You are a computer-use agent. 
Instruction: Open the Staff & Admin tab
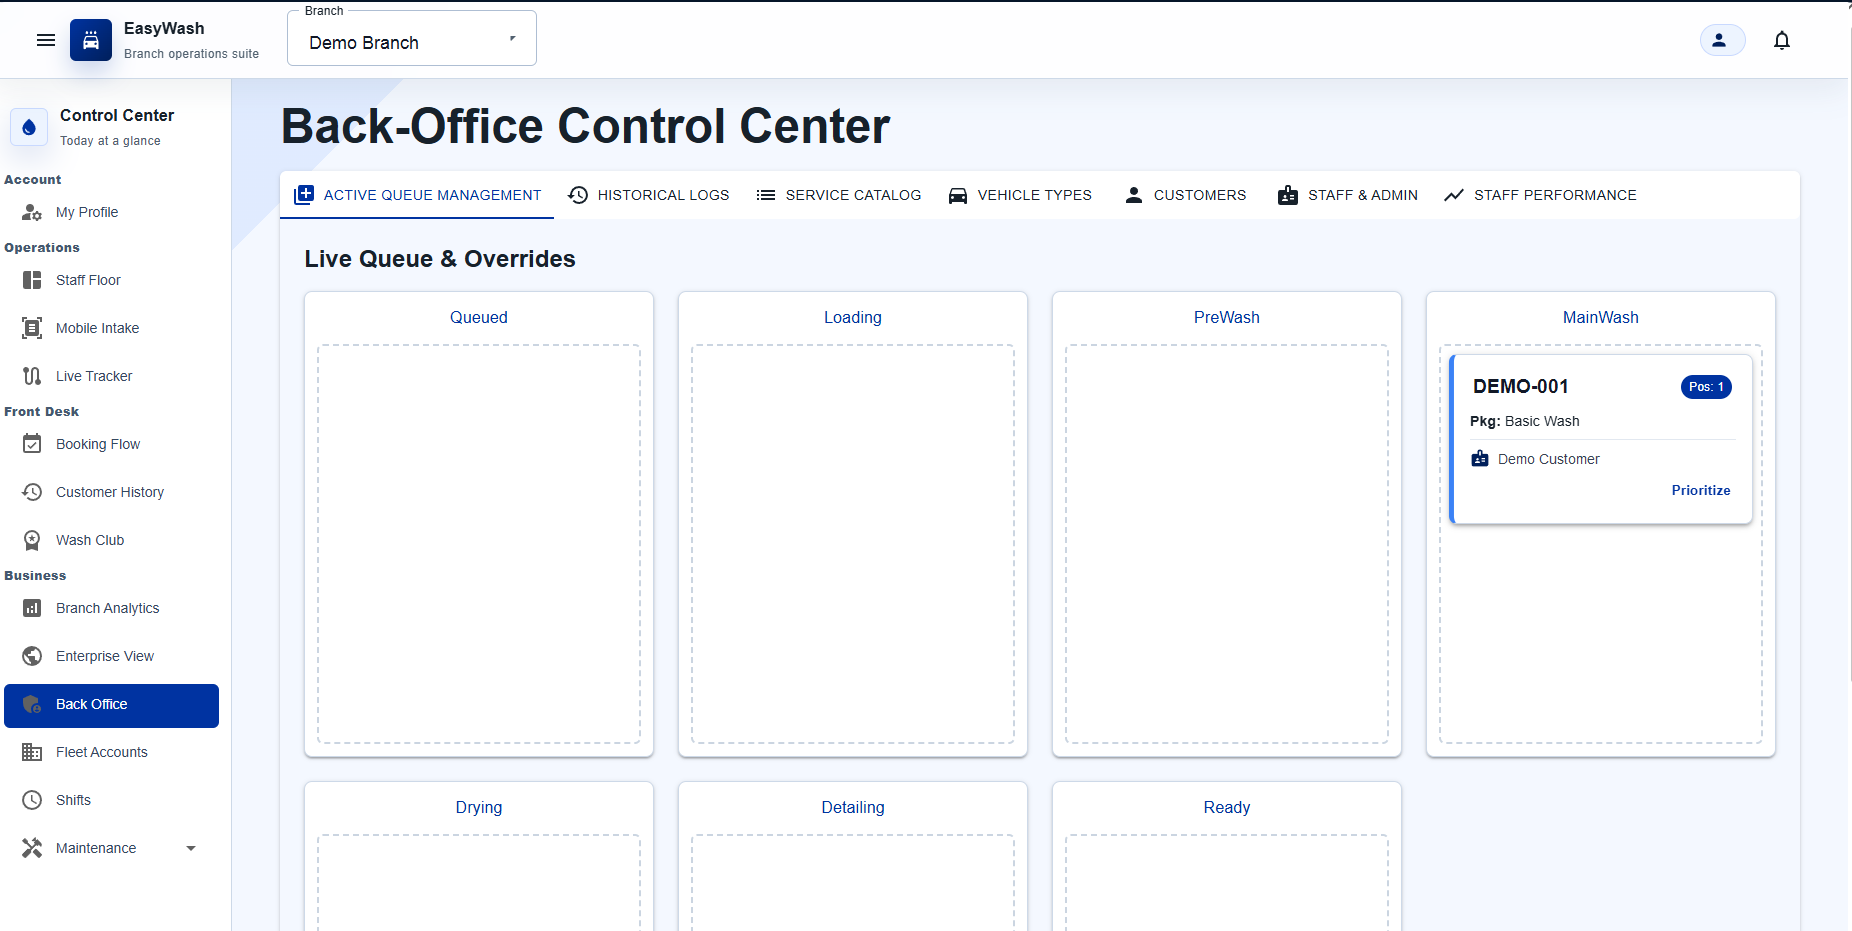click(x=1348, y=195)
